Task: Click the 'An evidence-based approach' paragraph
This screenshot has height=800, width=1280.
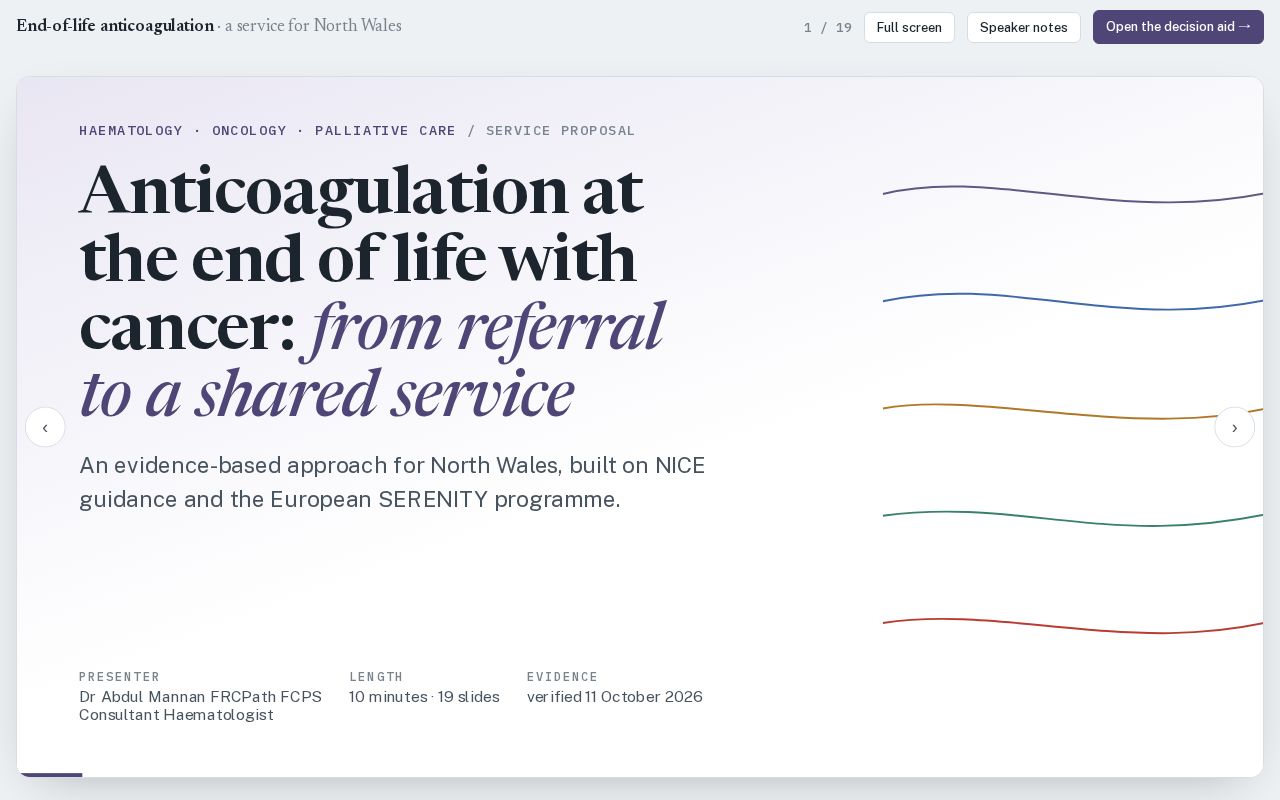Action: tap(392, 482)
